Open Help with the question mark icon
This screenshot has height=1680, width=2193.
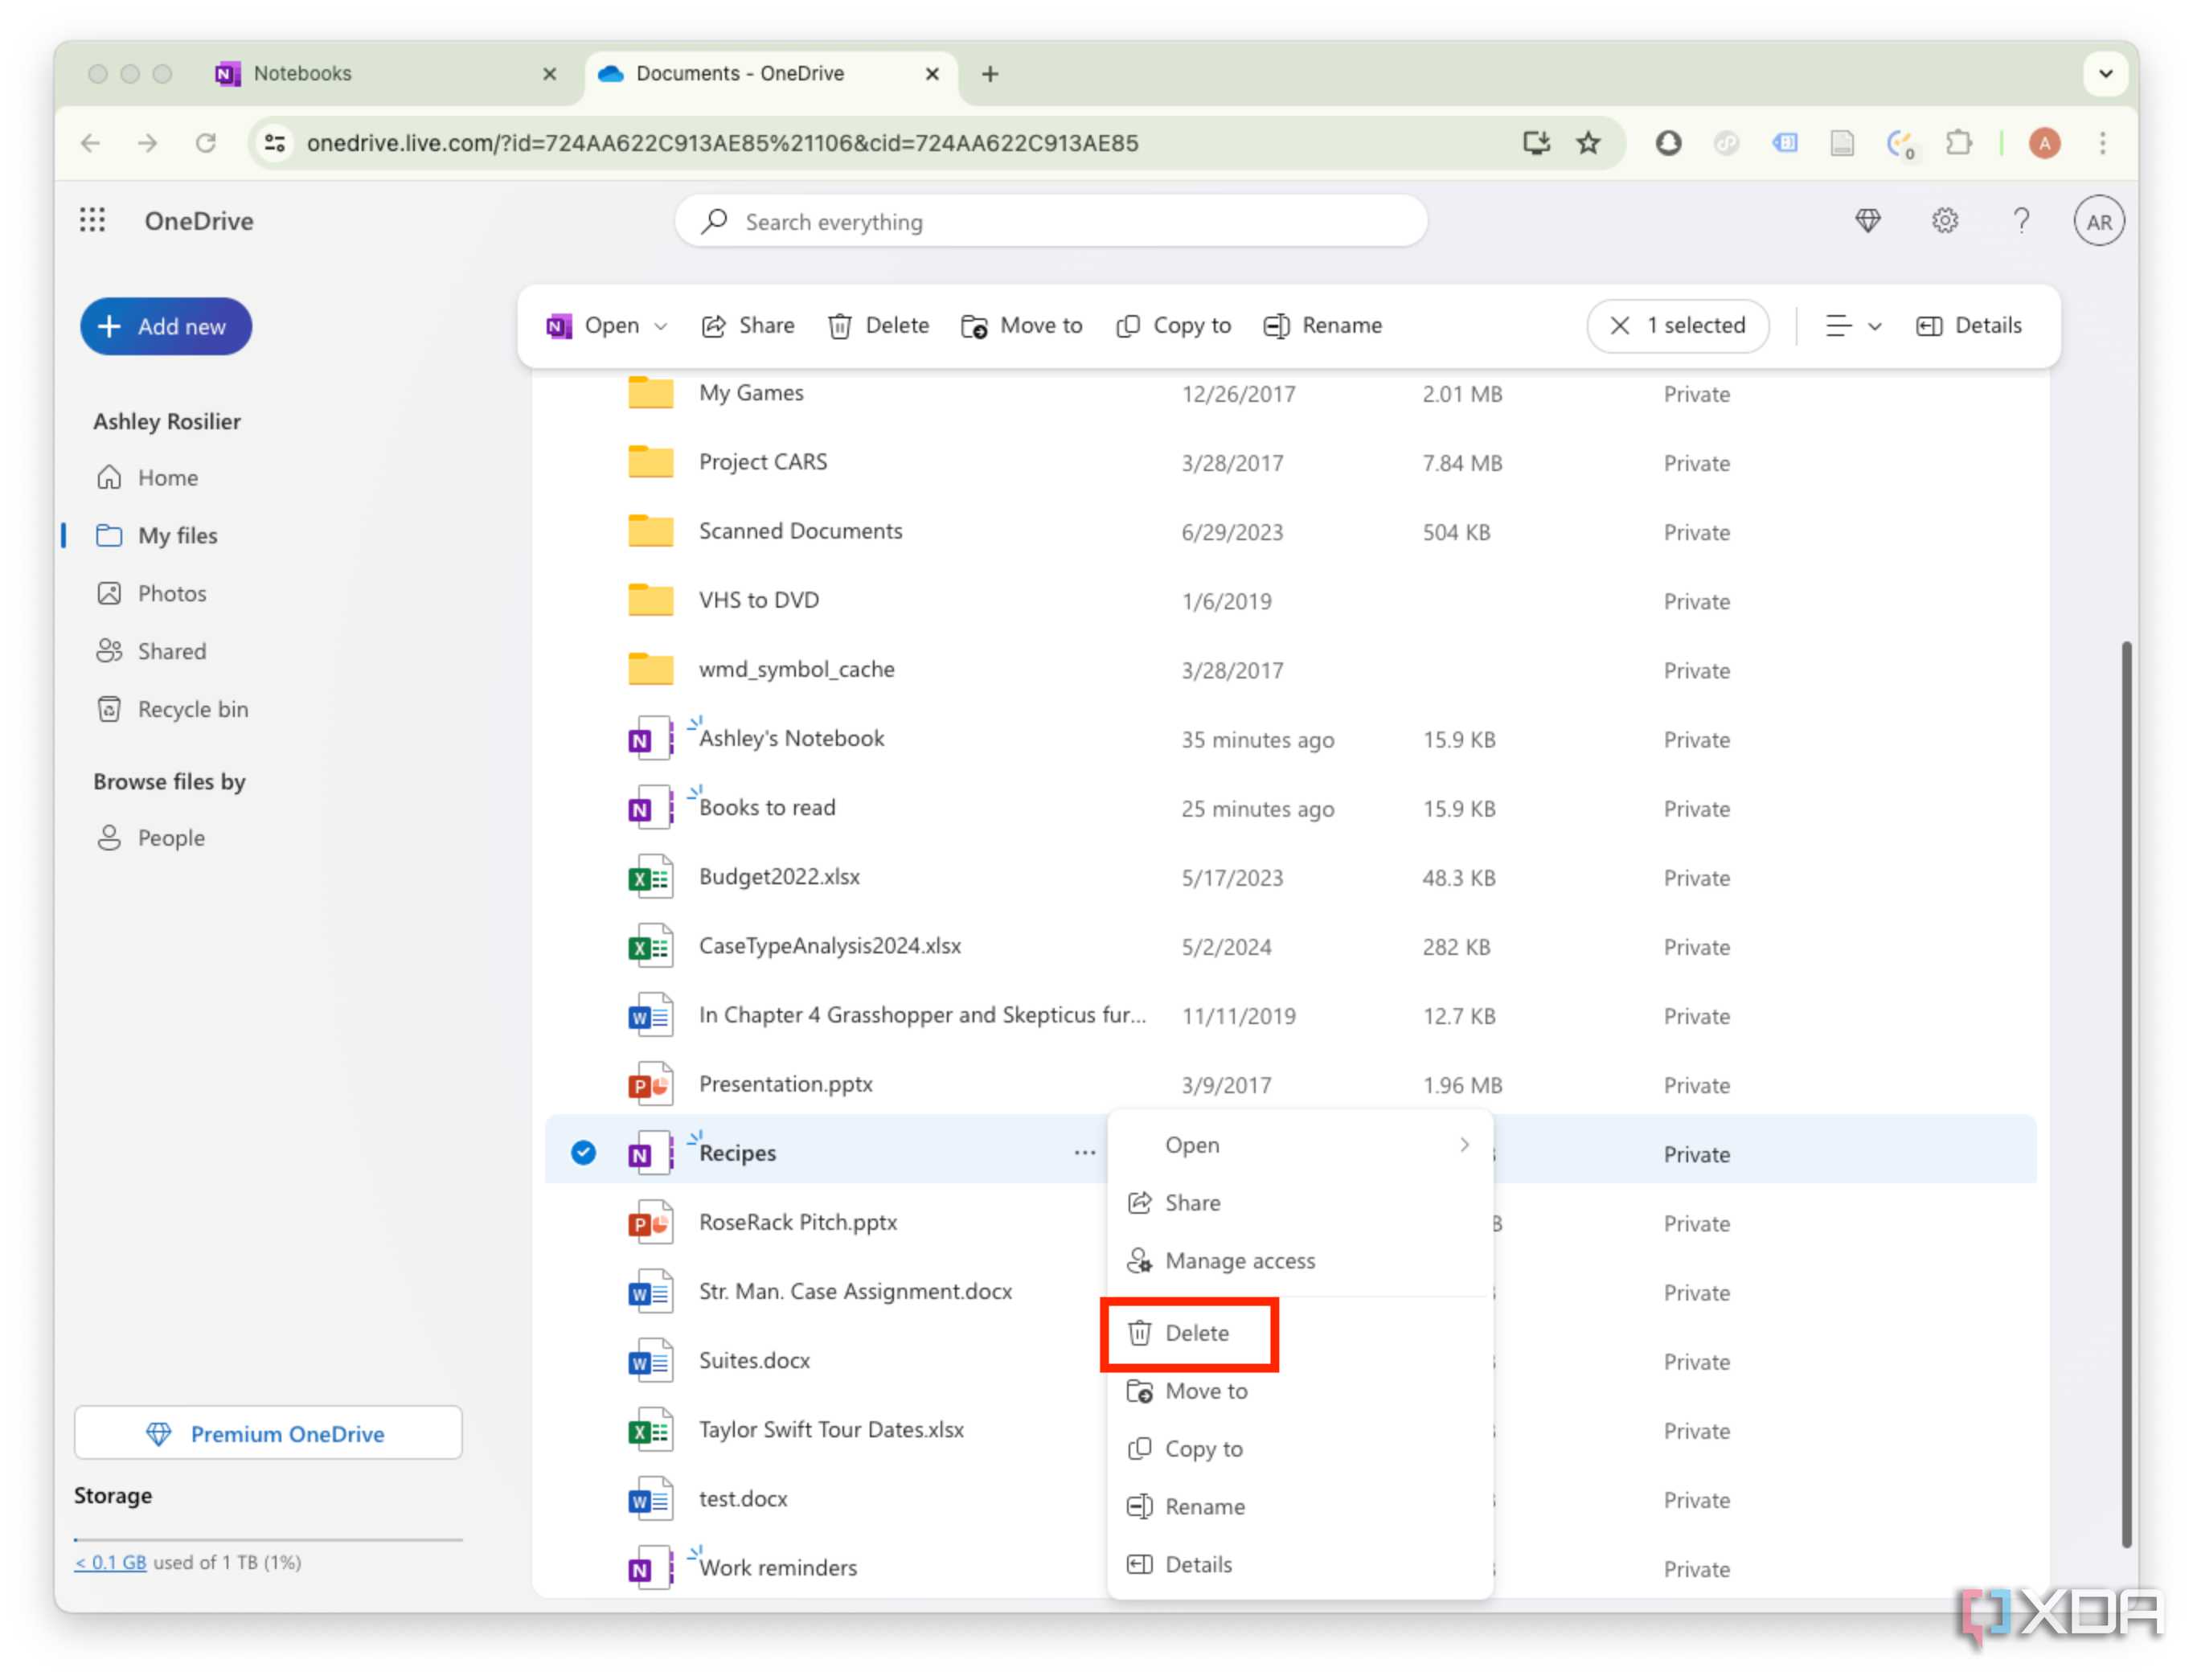click(2021, 221)
